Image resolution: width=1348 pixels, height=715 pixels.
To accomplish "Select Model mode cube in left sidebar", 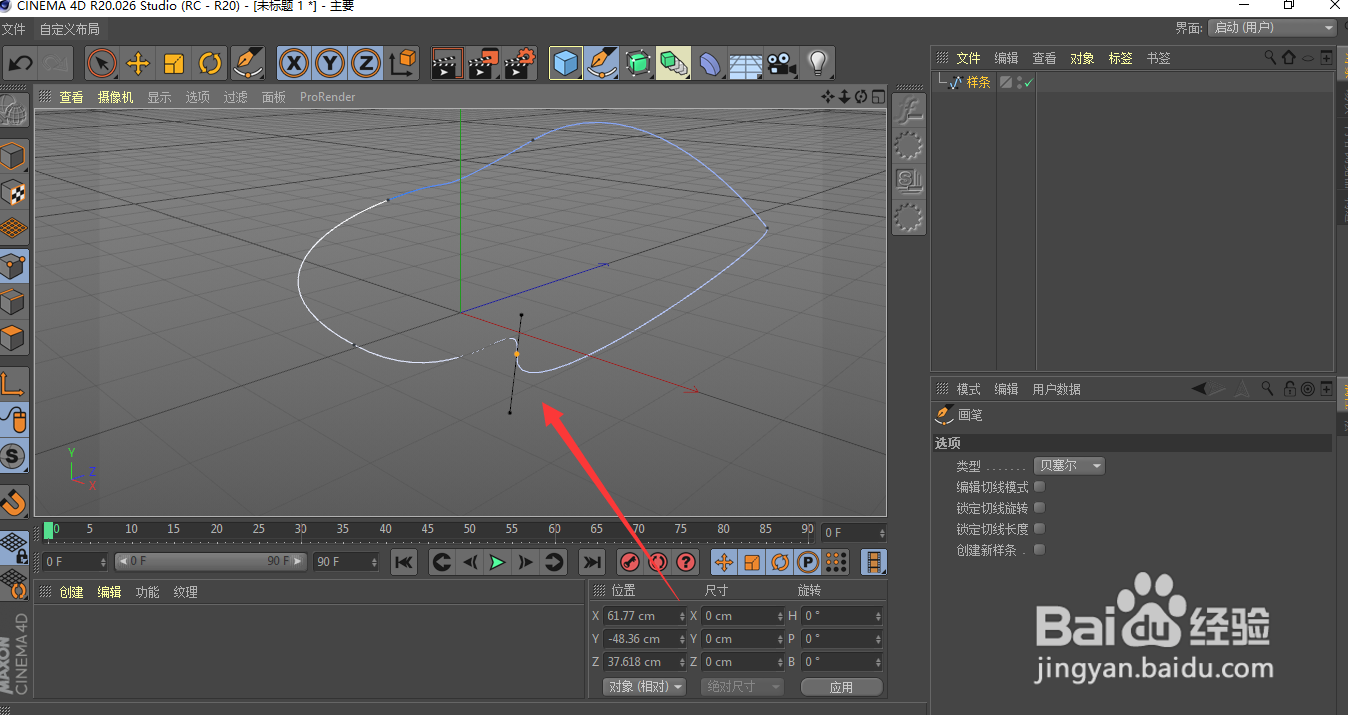I will pos(14,157).
